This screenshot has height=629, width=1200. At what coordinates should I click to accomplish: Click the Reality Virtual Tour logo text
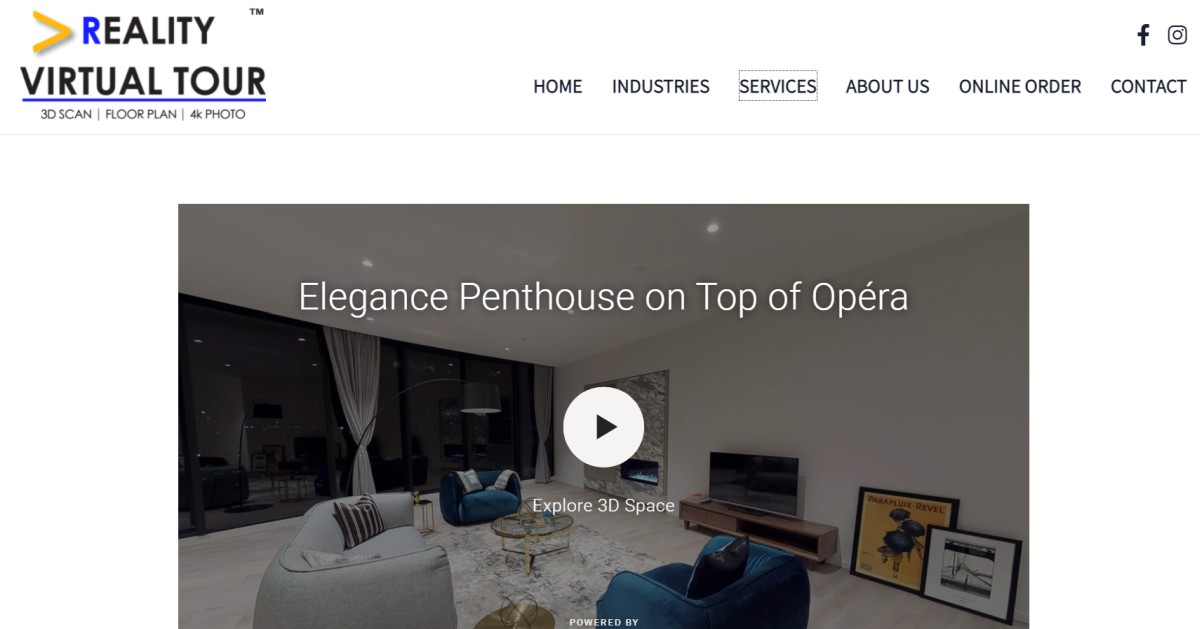coord(143,57)
